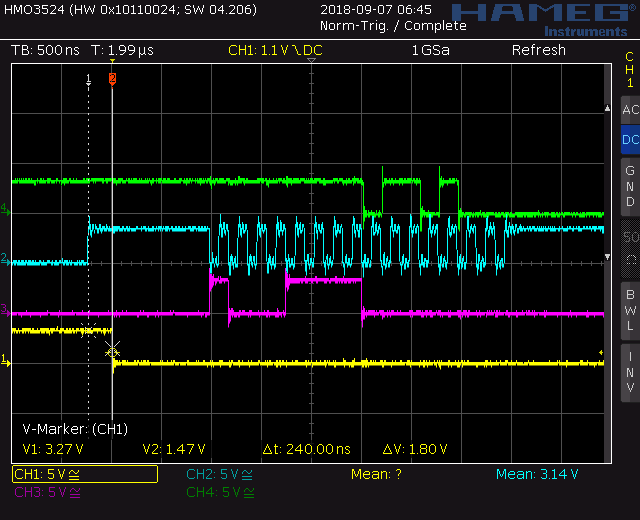Click the V2: 1.47 V readout
Screen dimensions: 640x520
pyautogui.click(x=174, y=449)
